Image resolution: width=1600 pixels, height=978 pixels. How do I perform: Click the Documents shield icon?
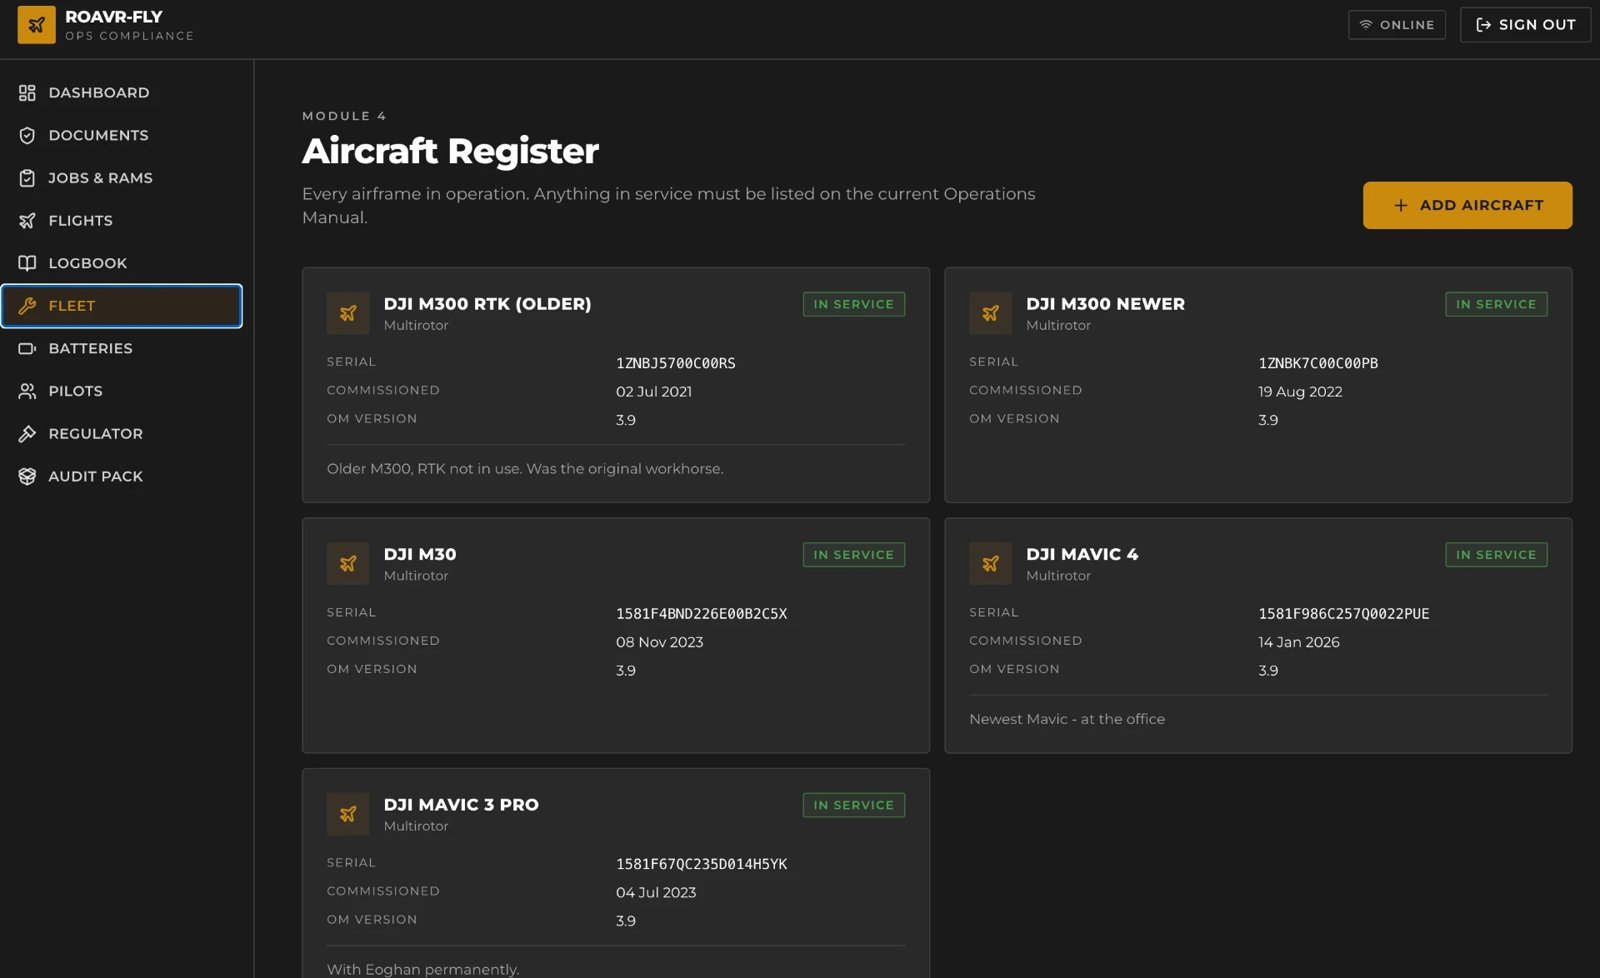tap(27, 135)
